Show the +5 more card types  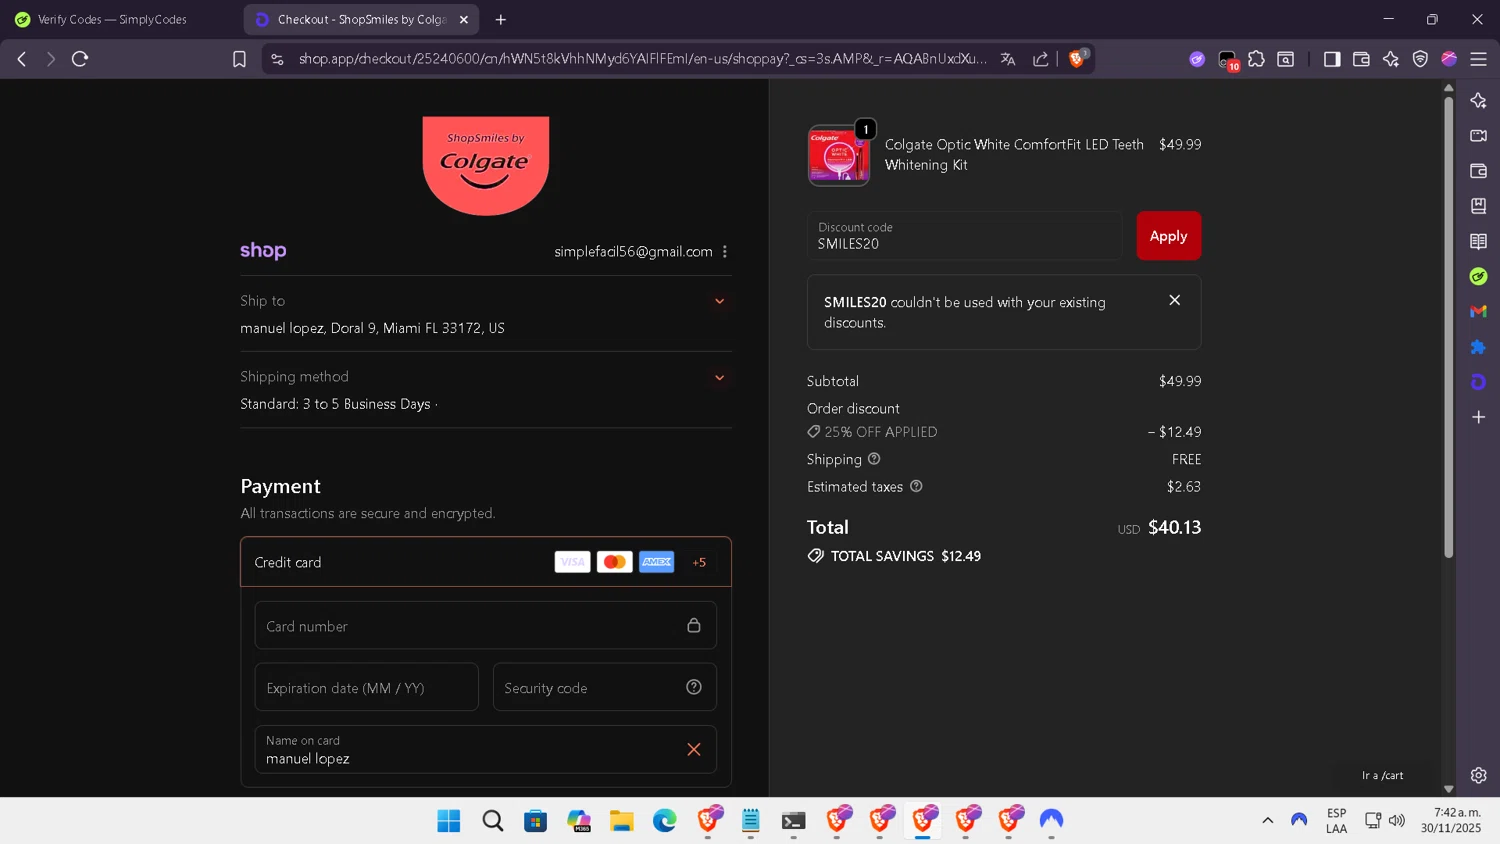point(699,562)
